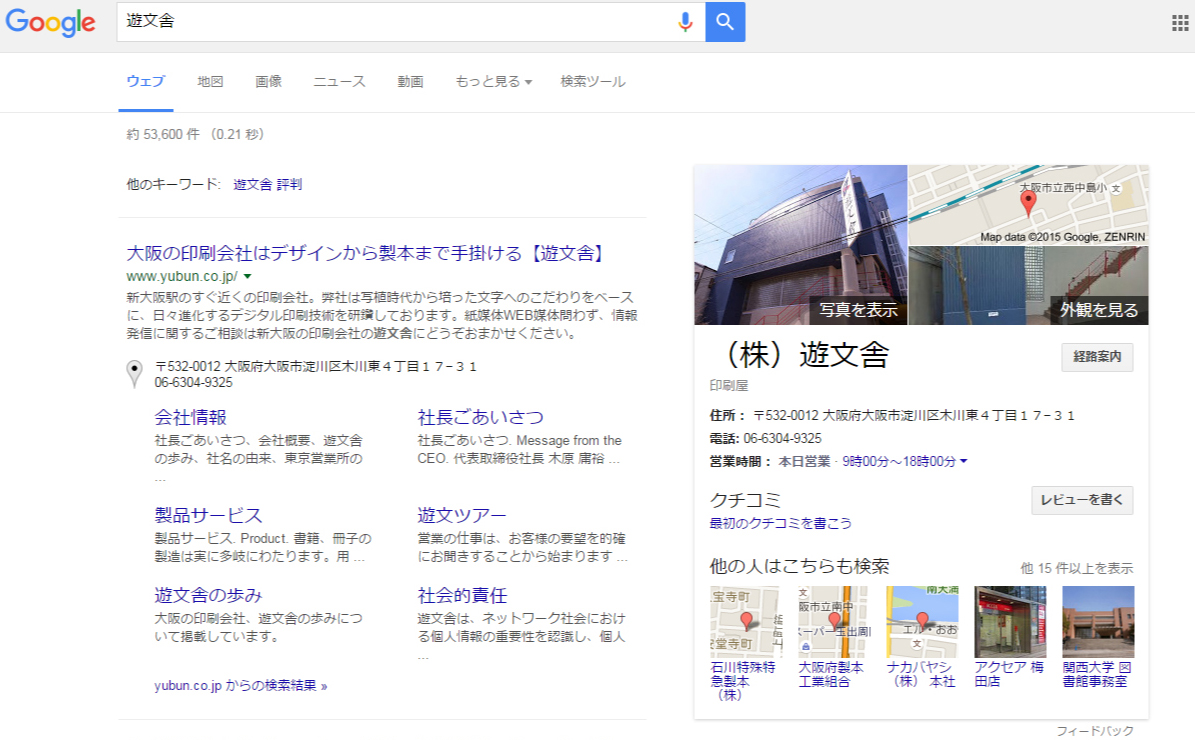Click the 経路案内 button
This screenshot has height=740, width=1195.
(x=1097, y=357)
